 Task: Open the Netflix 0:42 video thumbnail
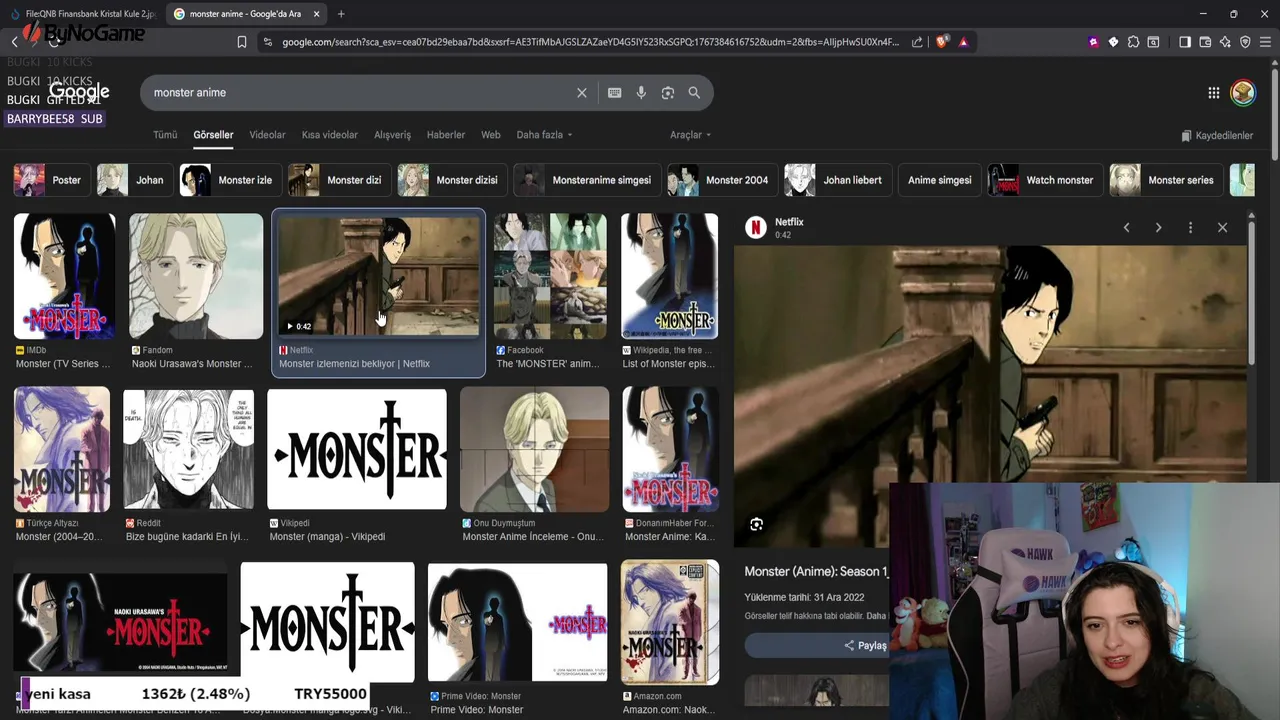click(x=378, y=276)
